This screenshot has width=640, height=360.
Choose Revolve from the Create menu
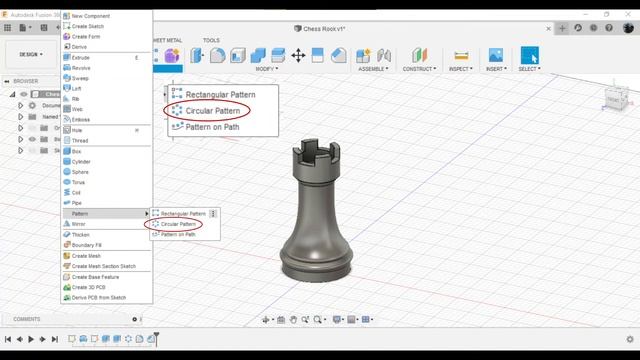tap(106, 68)
